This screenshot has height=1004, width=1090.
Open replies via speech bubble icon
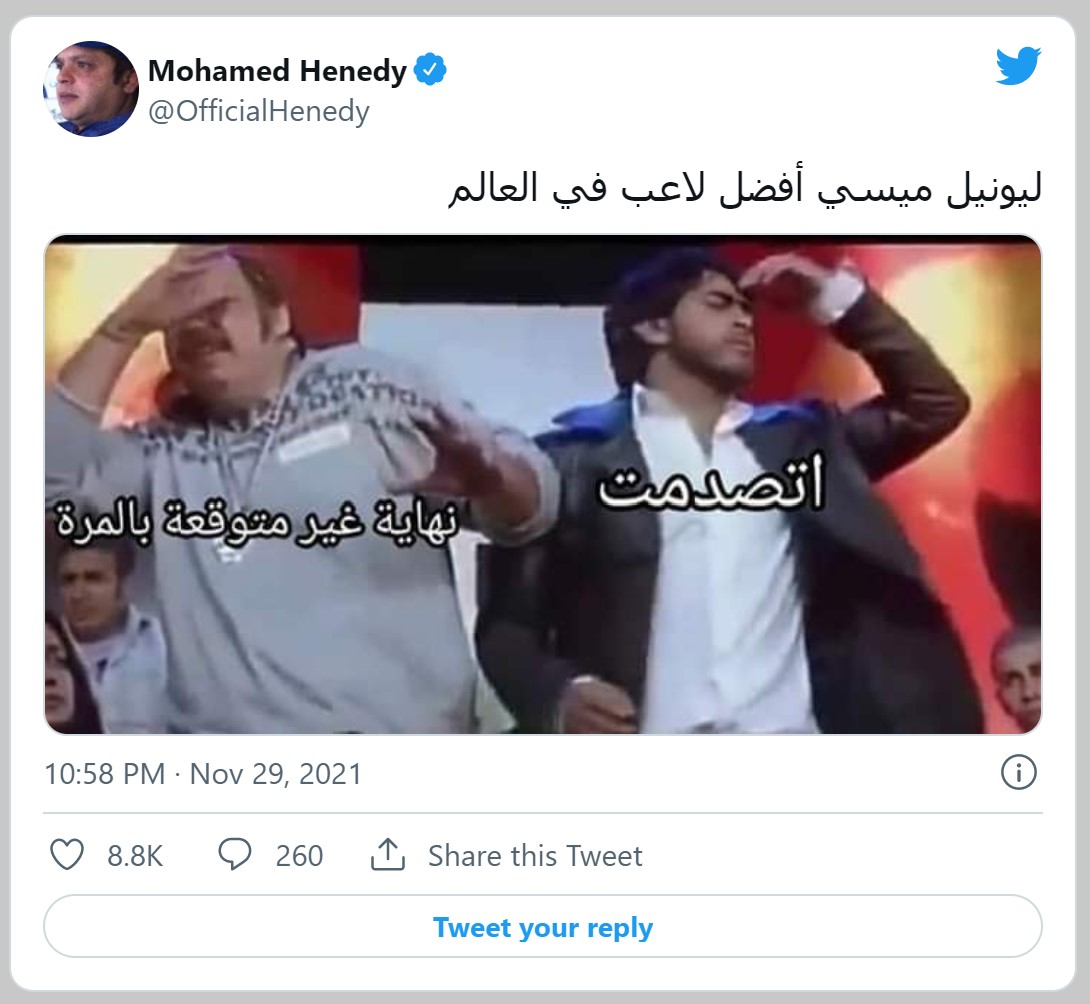pos(235,855)
